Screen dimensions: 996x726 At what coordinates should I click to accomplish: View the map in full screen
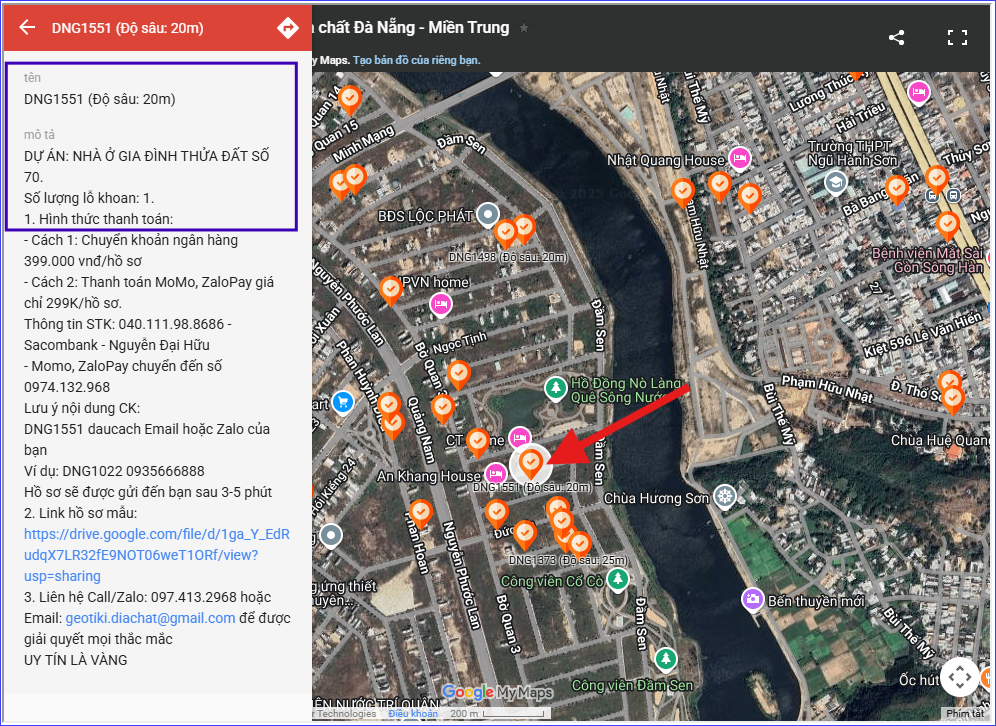(957, 37)
